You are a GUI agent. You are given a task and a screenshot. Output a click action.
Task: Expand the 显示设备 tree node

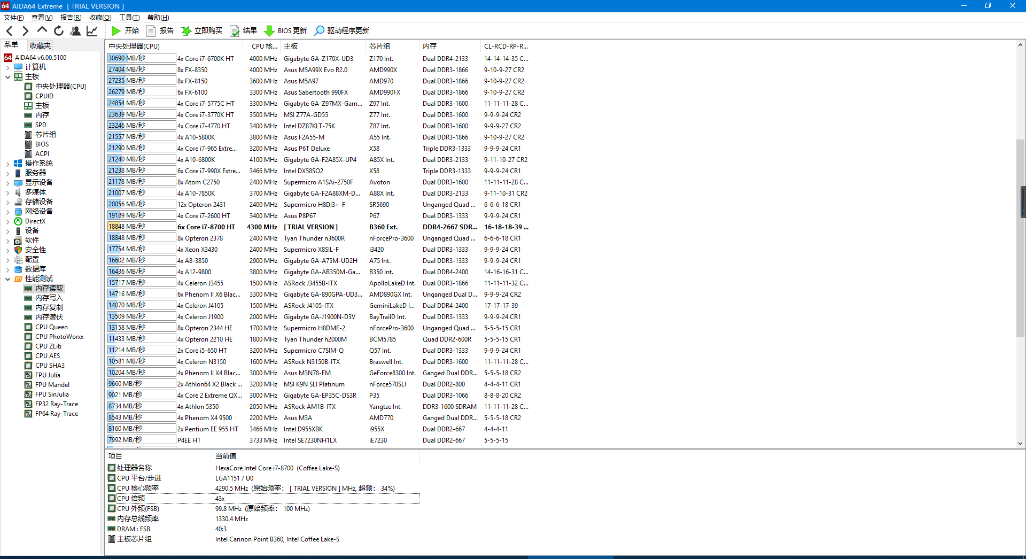point(8,183)
